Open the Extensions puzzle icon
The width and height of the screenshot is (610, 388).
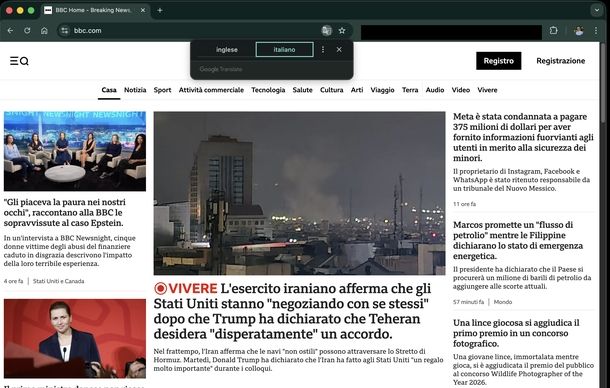[554, 30]
